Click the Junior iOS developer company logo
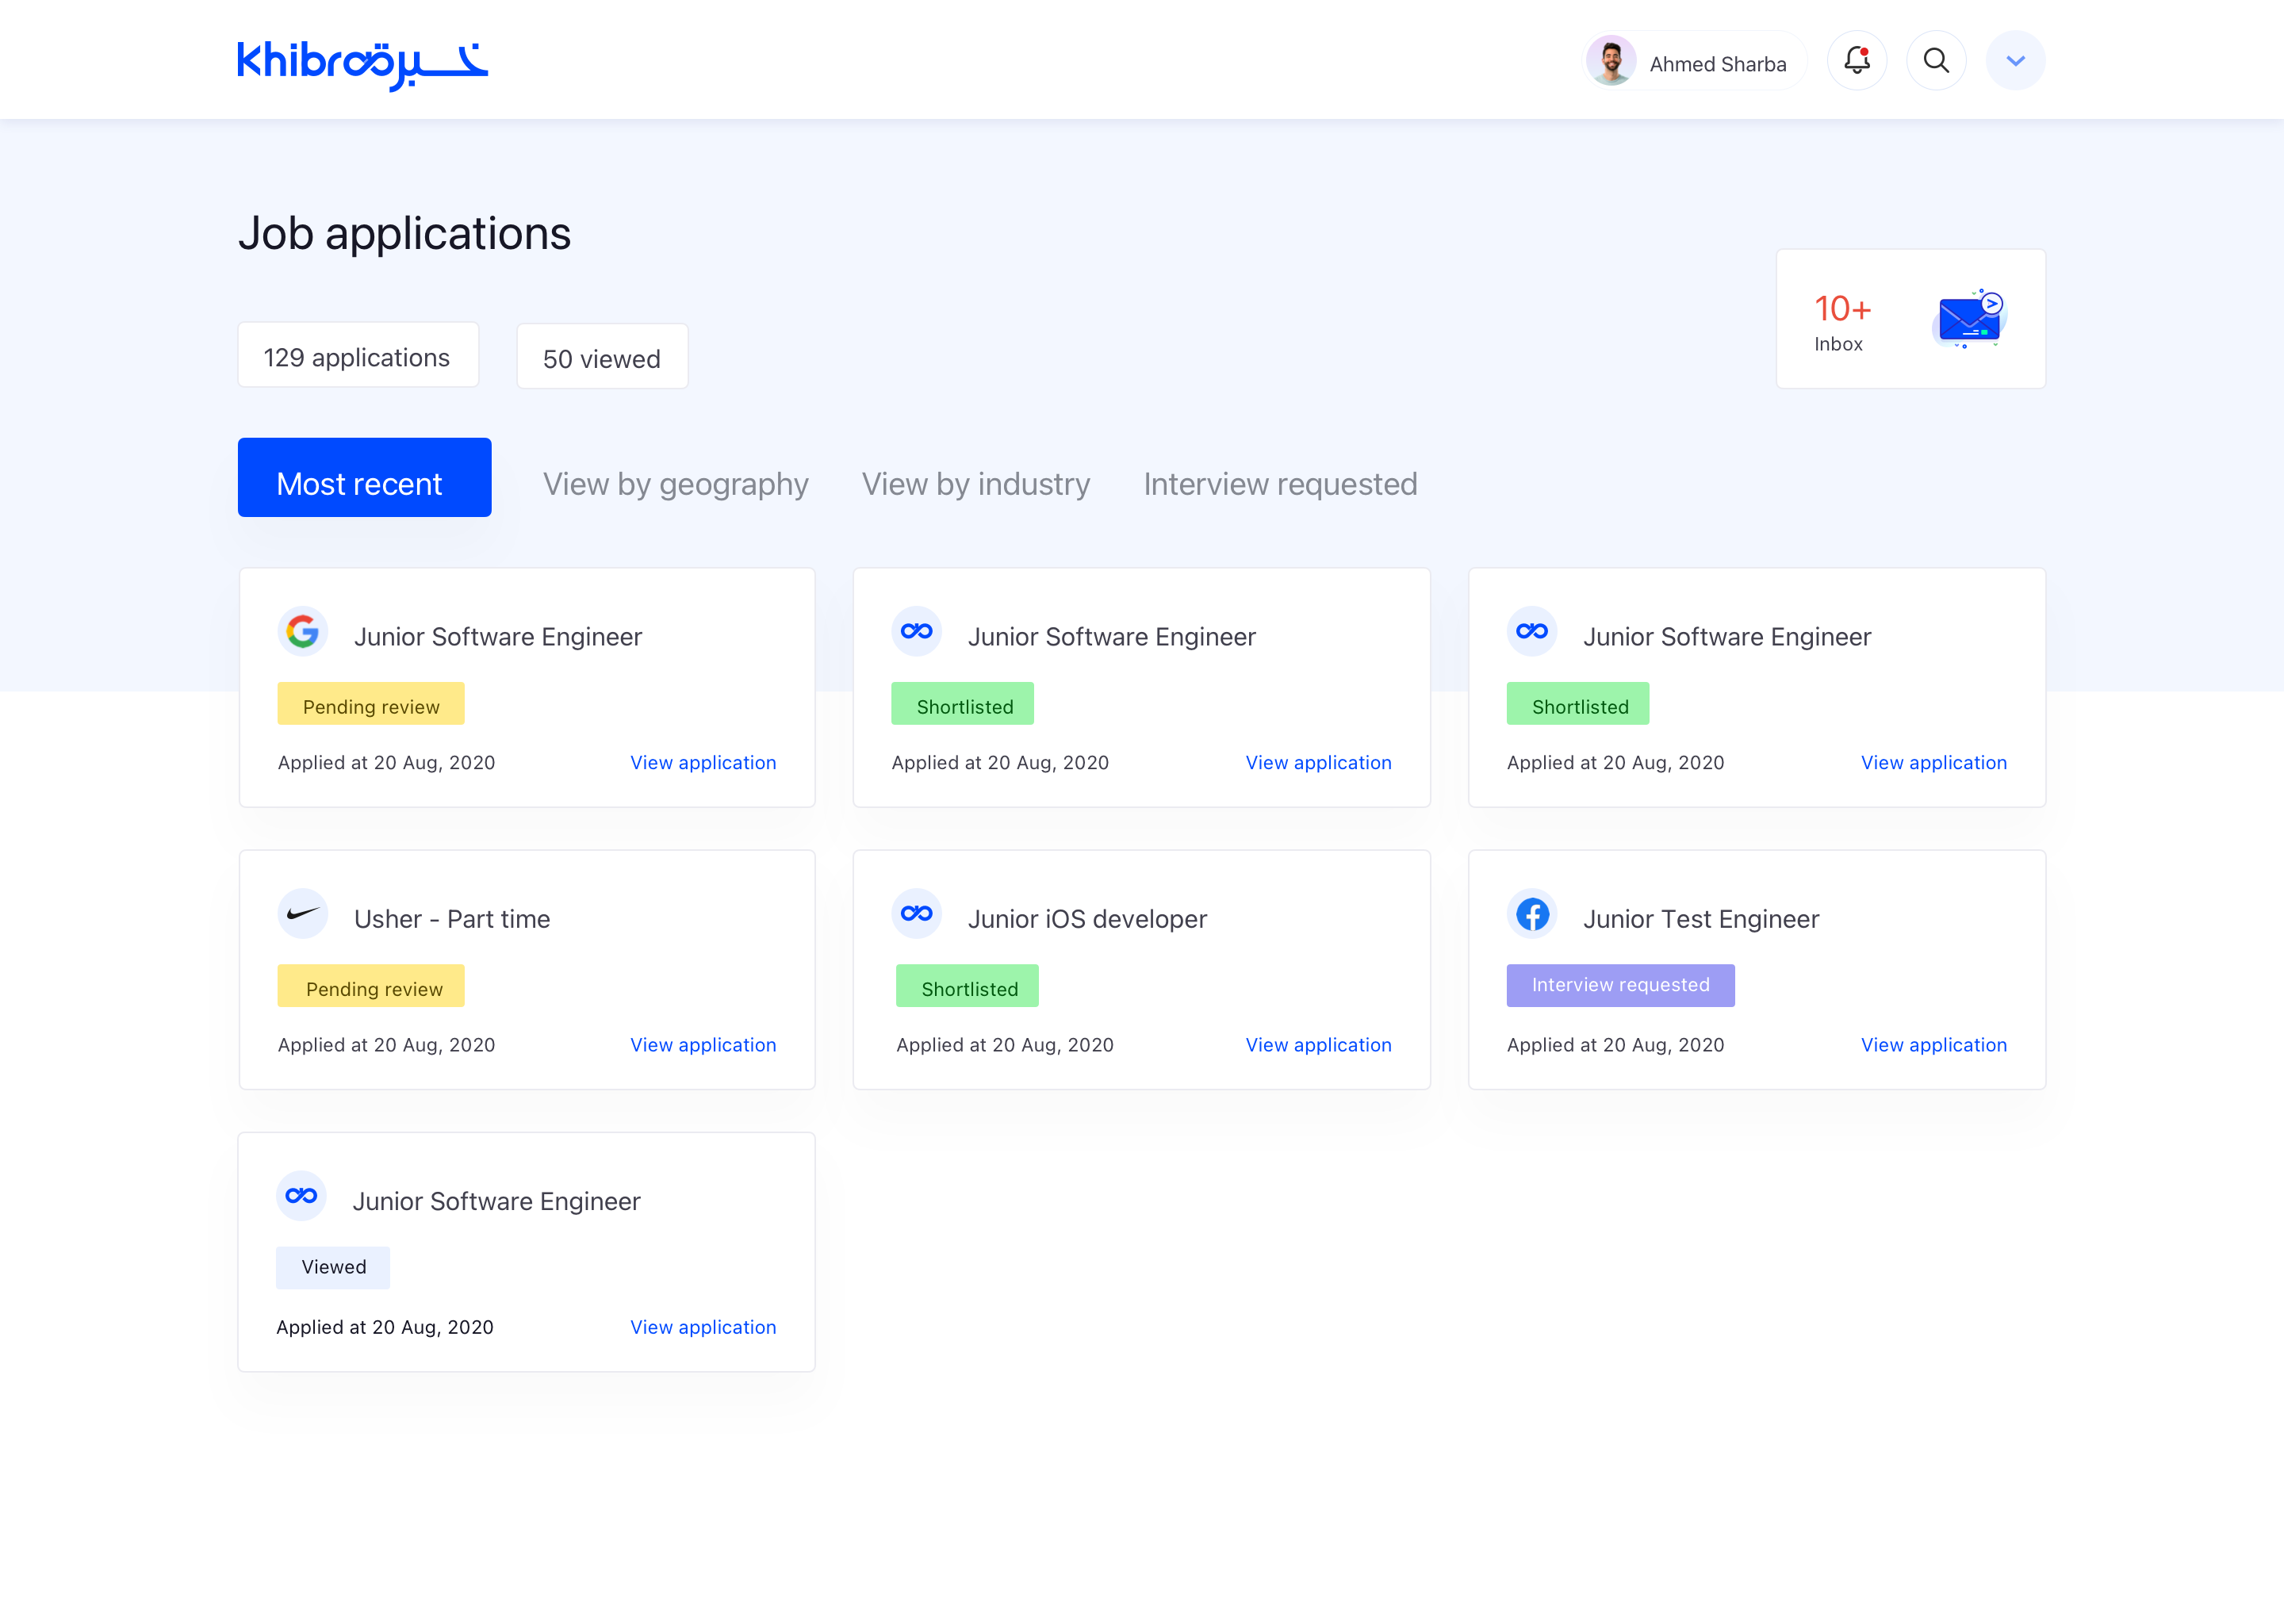This screenshot has width=2284, height=1624. (x=916, y=914)
